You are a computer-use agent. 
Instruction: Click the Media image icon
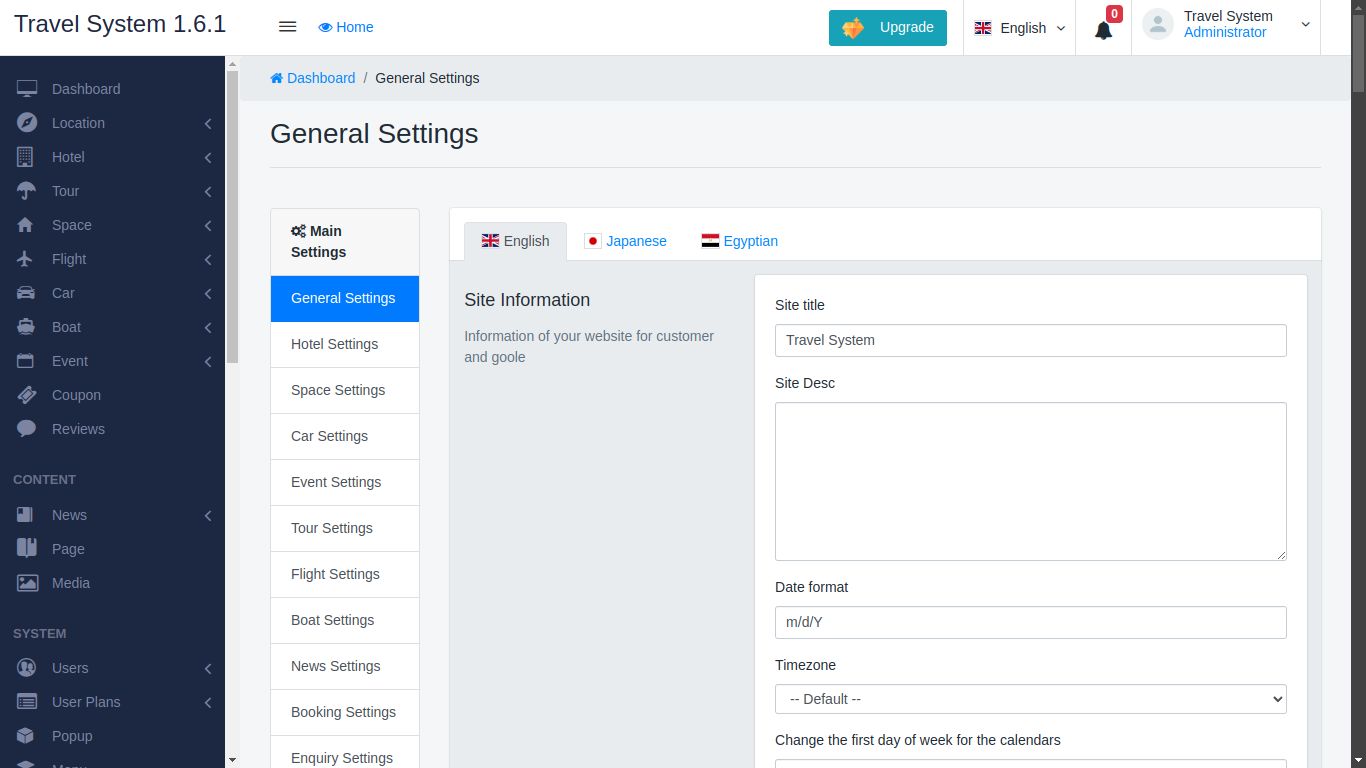pos(27,583)
